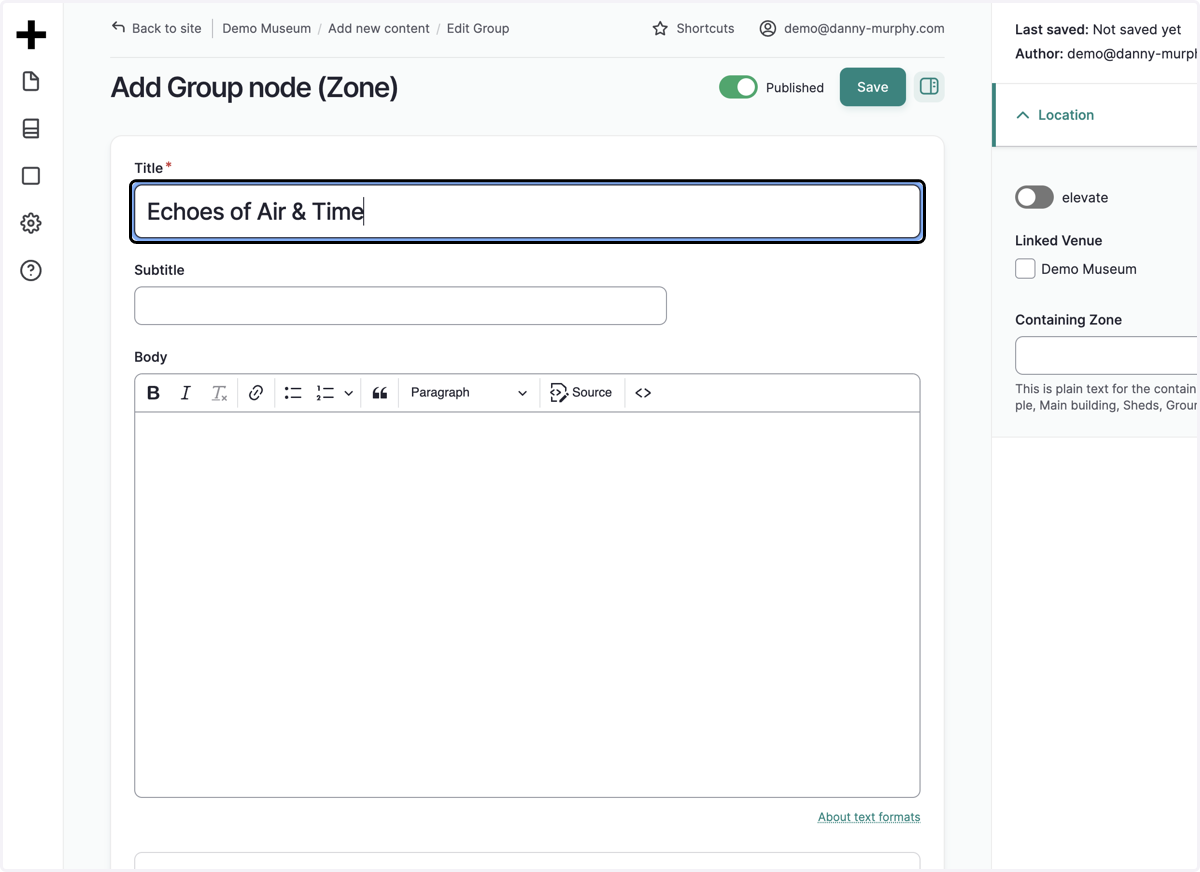Insert a link using the Link icon
Viewport: 1200px width, 872px height.
coord(256,393)
